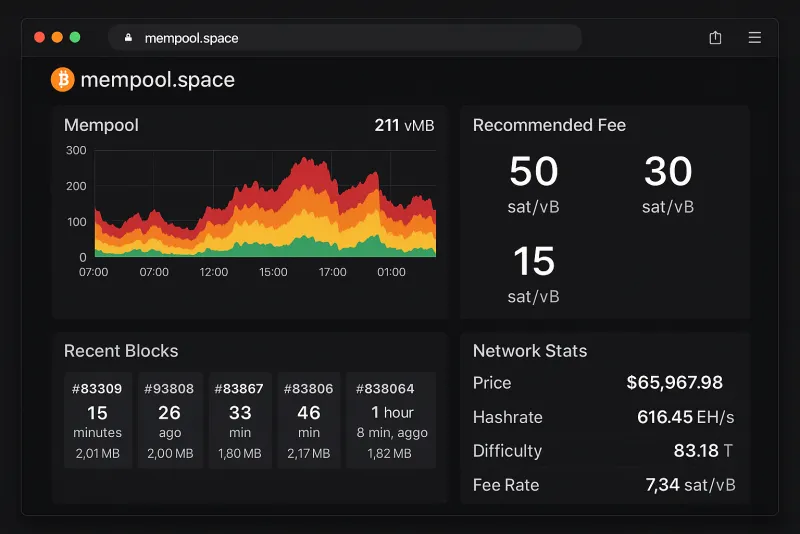Click the padlock icon in the address bar

tap(128, 38)
